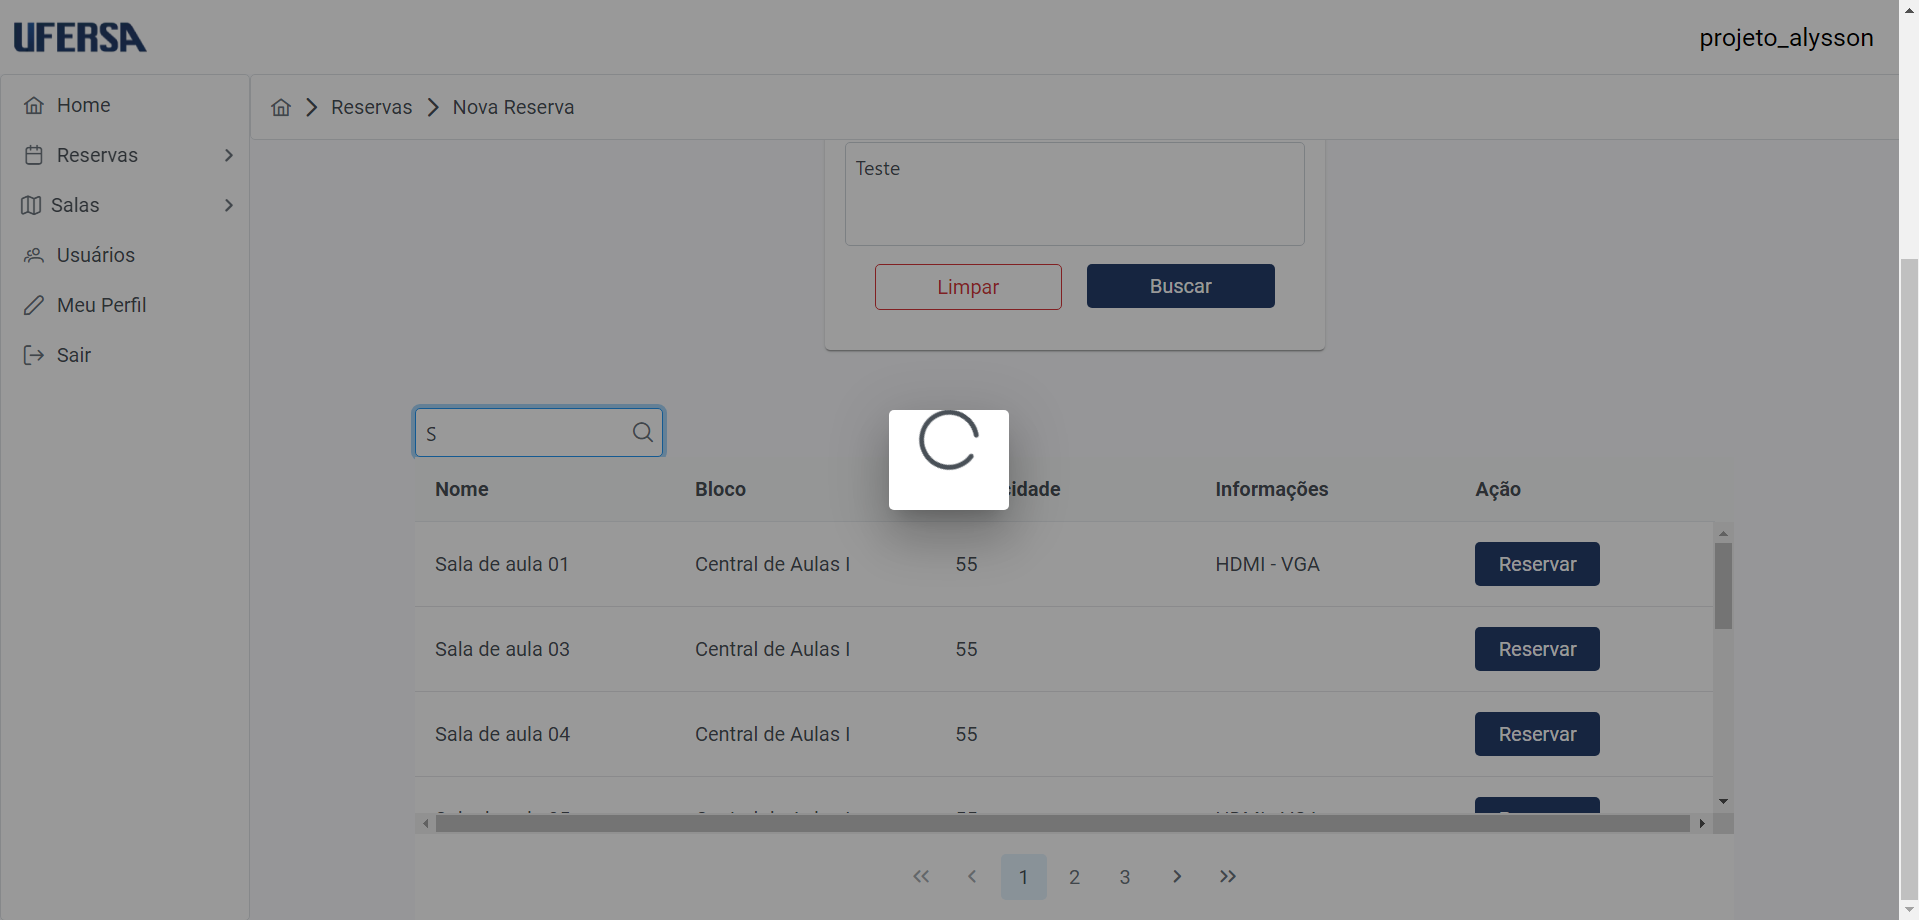Click table scroll right arrow

(1702, 824)
